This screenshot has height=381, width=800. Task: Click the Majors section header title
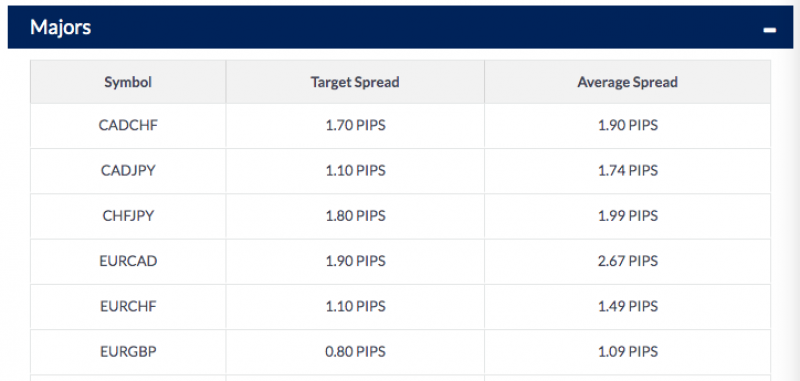coord(60,27)
